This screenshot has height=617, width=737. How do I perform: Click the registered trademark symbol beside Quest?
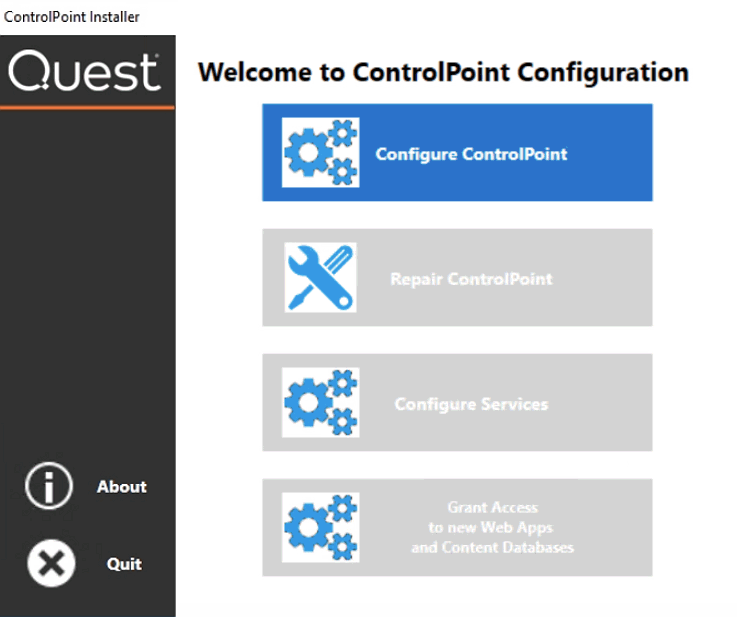click(x=156, y=58)
